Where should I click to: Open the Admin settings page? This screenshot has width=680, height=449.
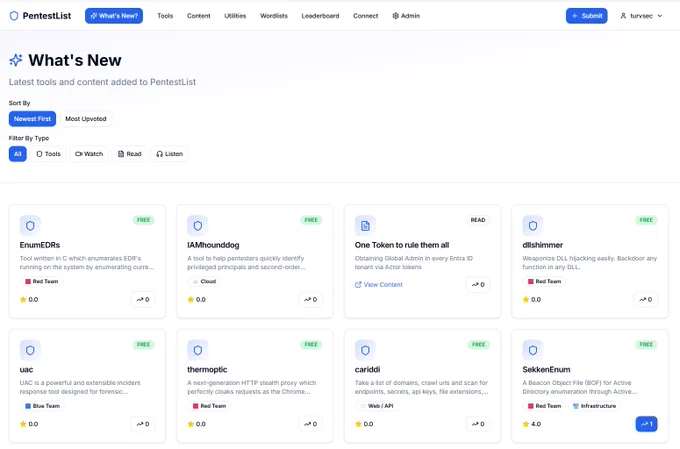click(x=406, y=16)
